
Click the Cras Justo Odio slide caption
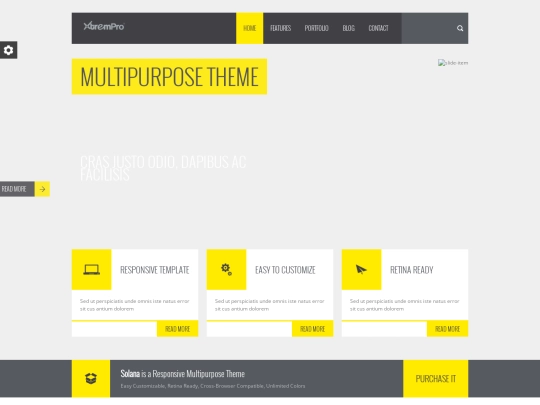[163, 168]
